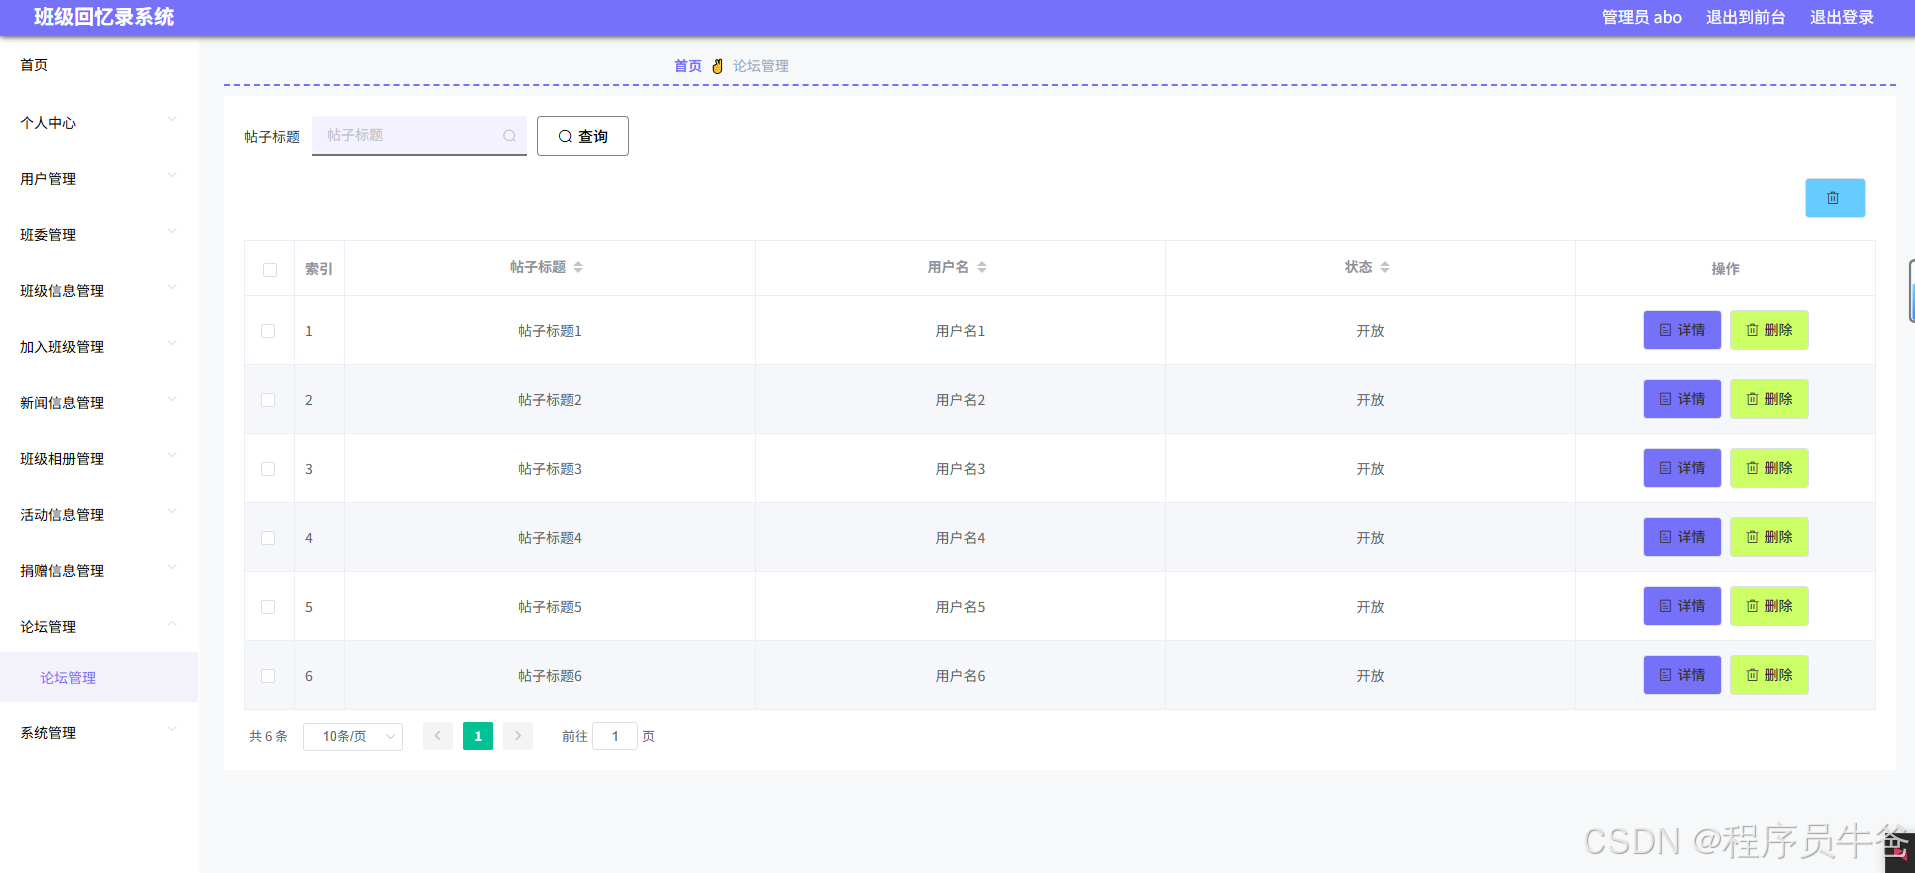Check the checkbox for row 帖子标题3
The image size is (1915, 873).
pyautogui.click(x=268, y=469)
